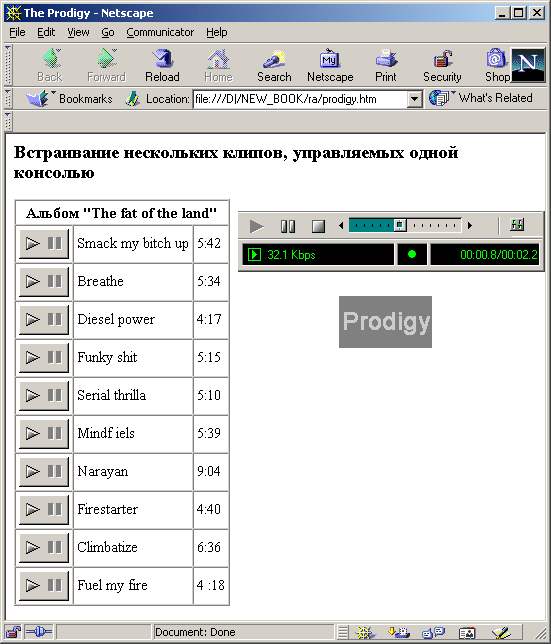Open the Help menu
This screenshot has width=551, height=644.
click(x=216, y=32)
